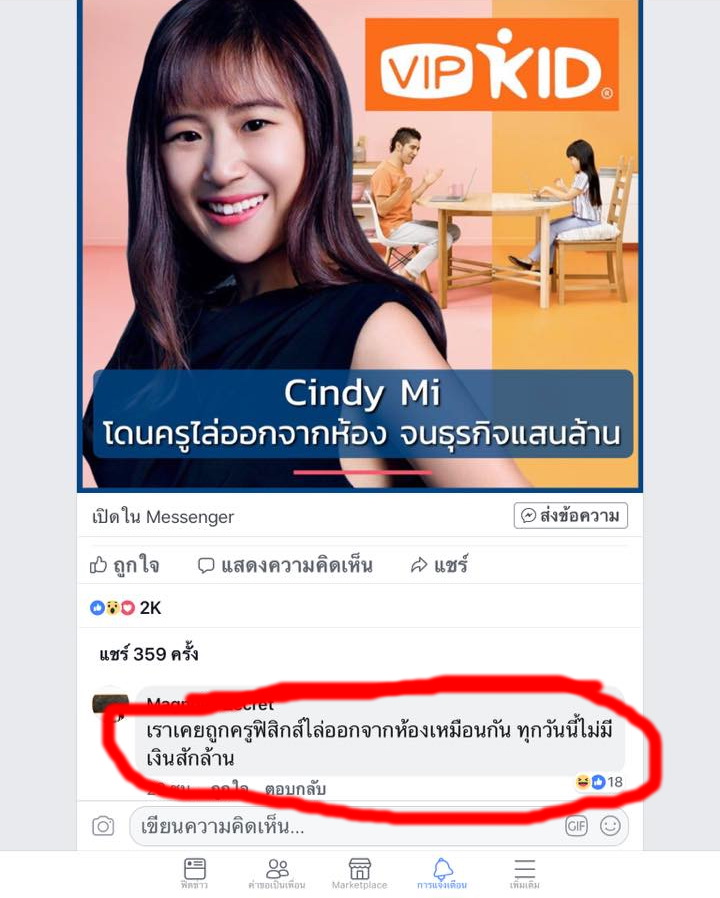The image size is (720, 898).
Task: Open GIF picker in comment field
Action: pos(576,826)
